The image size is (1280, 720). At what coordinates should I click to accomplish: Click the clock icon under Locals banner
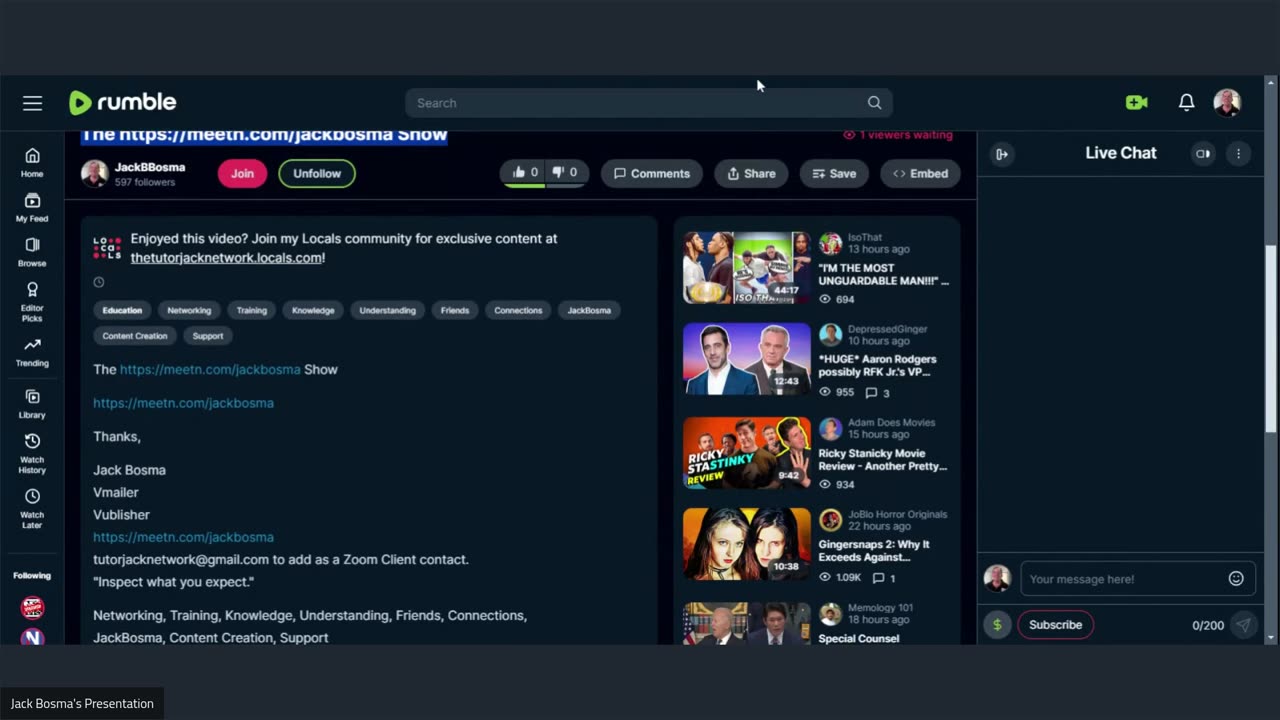[x=99, y=282]
